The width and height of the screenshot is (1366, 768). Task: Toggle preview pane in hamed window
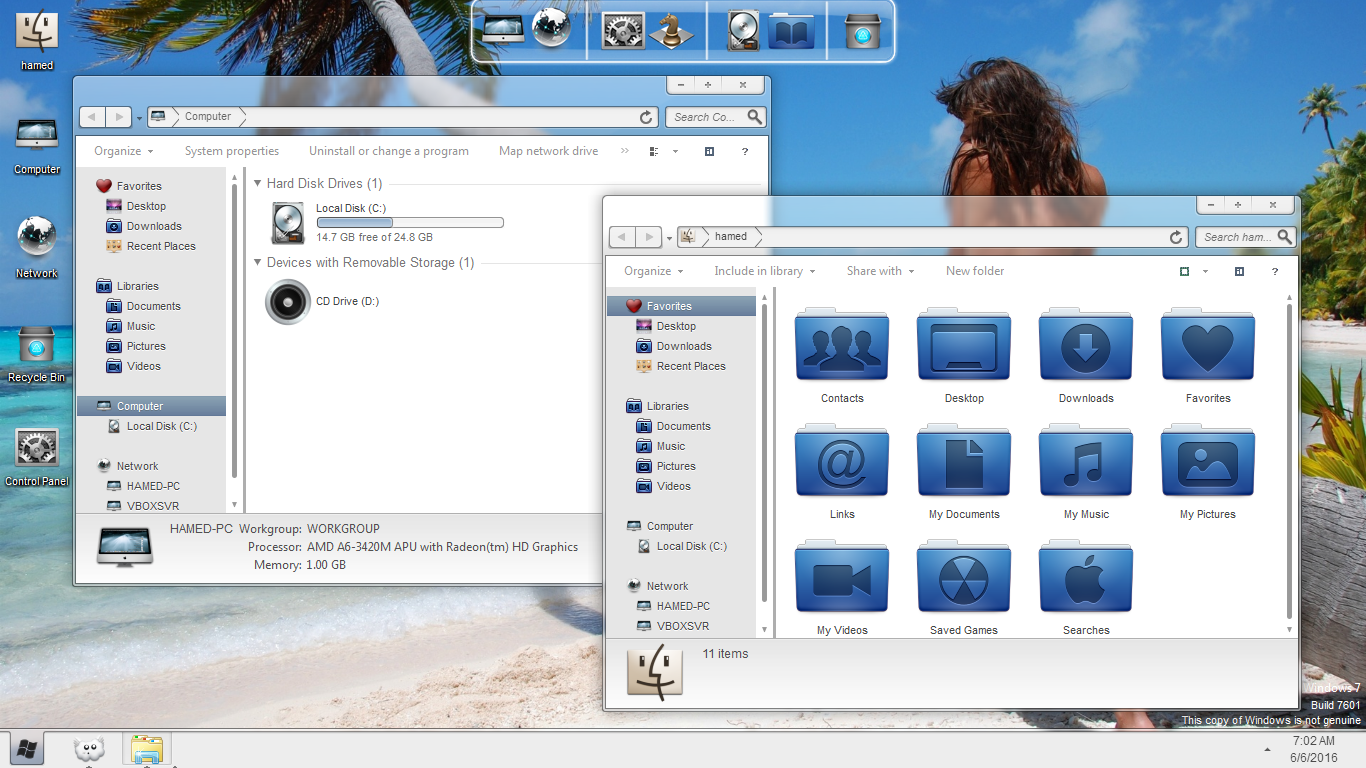[1239, 271]
